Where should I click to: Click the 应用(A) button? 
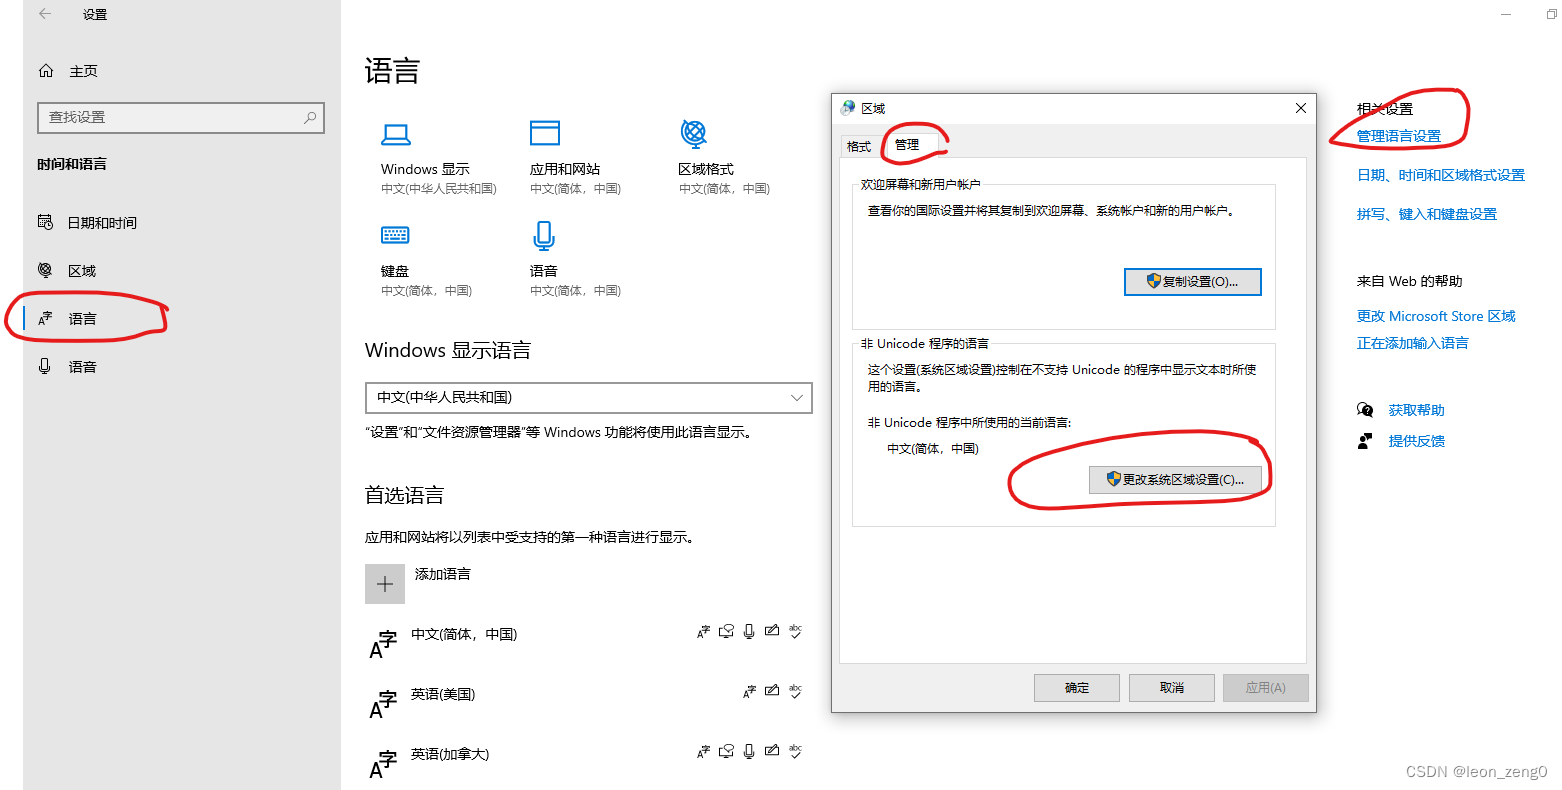click(1266, 688)
